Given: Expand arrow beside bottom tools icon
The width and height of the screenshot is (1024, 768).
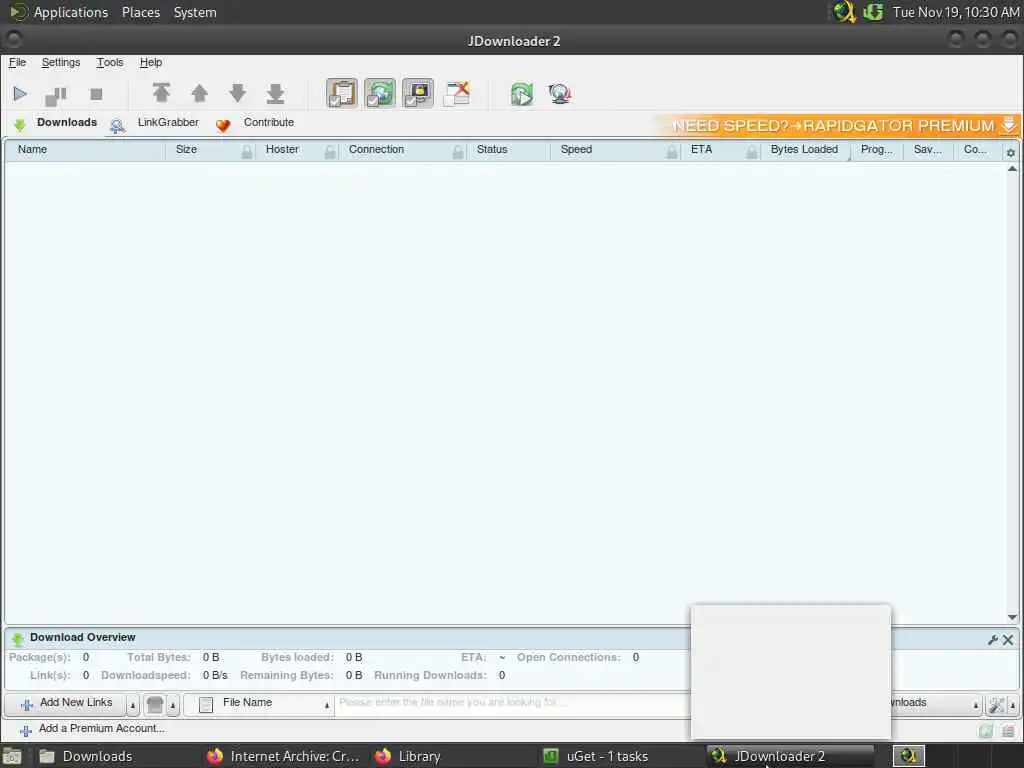Looking at the screenshot, I should [x=1012, y=705].
